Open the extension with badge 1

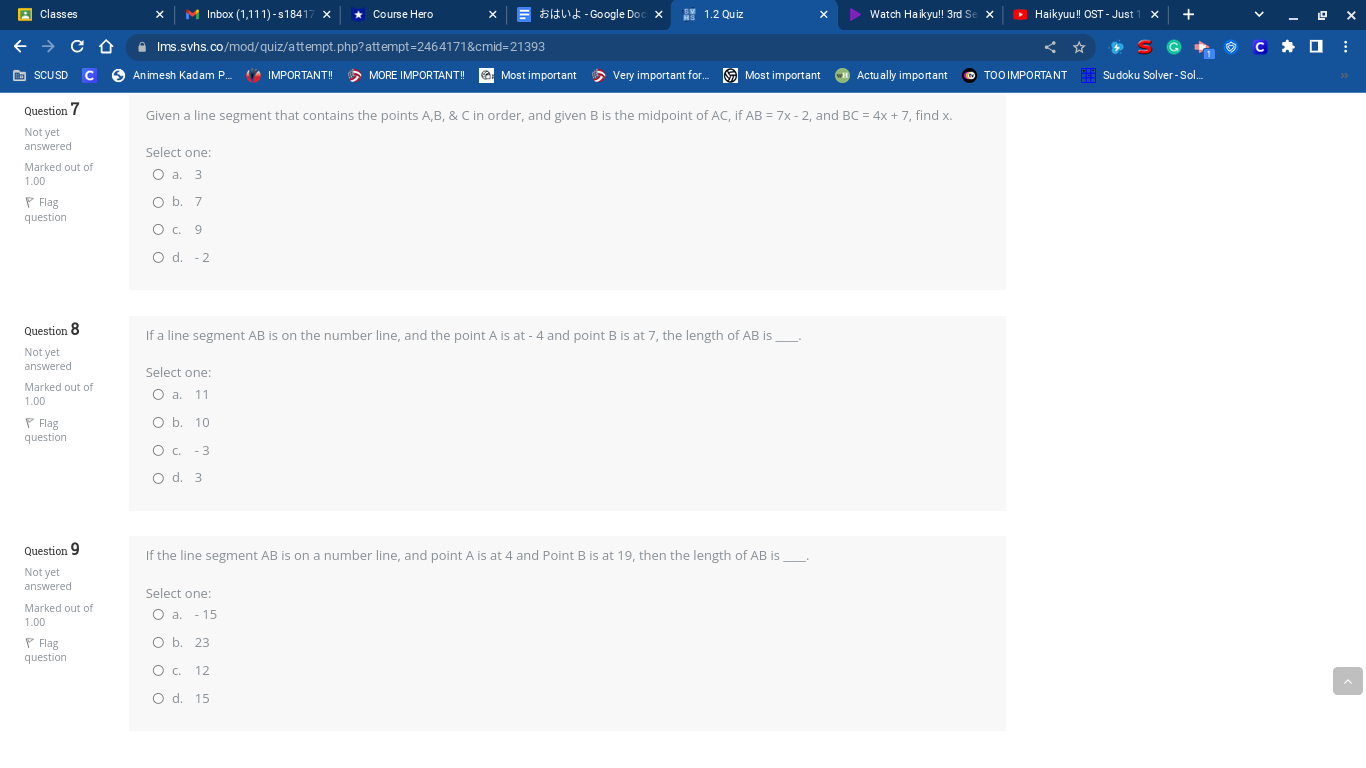coord(1203,47)
